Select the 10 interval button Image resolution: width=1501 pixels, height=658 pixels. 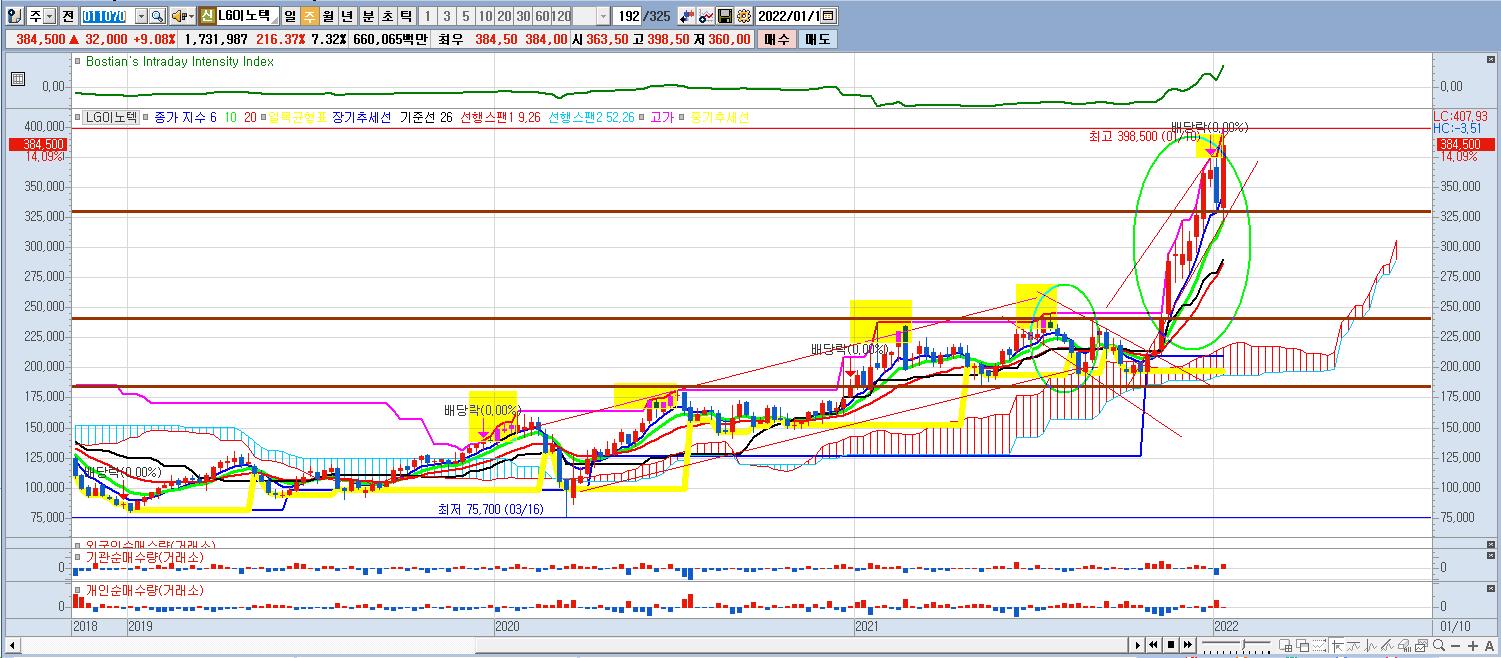pyautogui.click(x=485, y=16)
